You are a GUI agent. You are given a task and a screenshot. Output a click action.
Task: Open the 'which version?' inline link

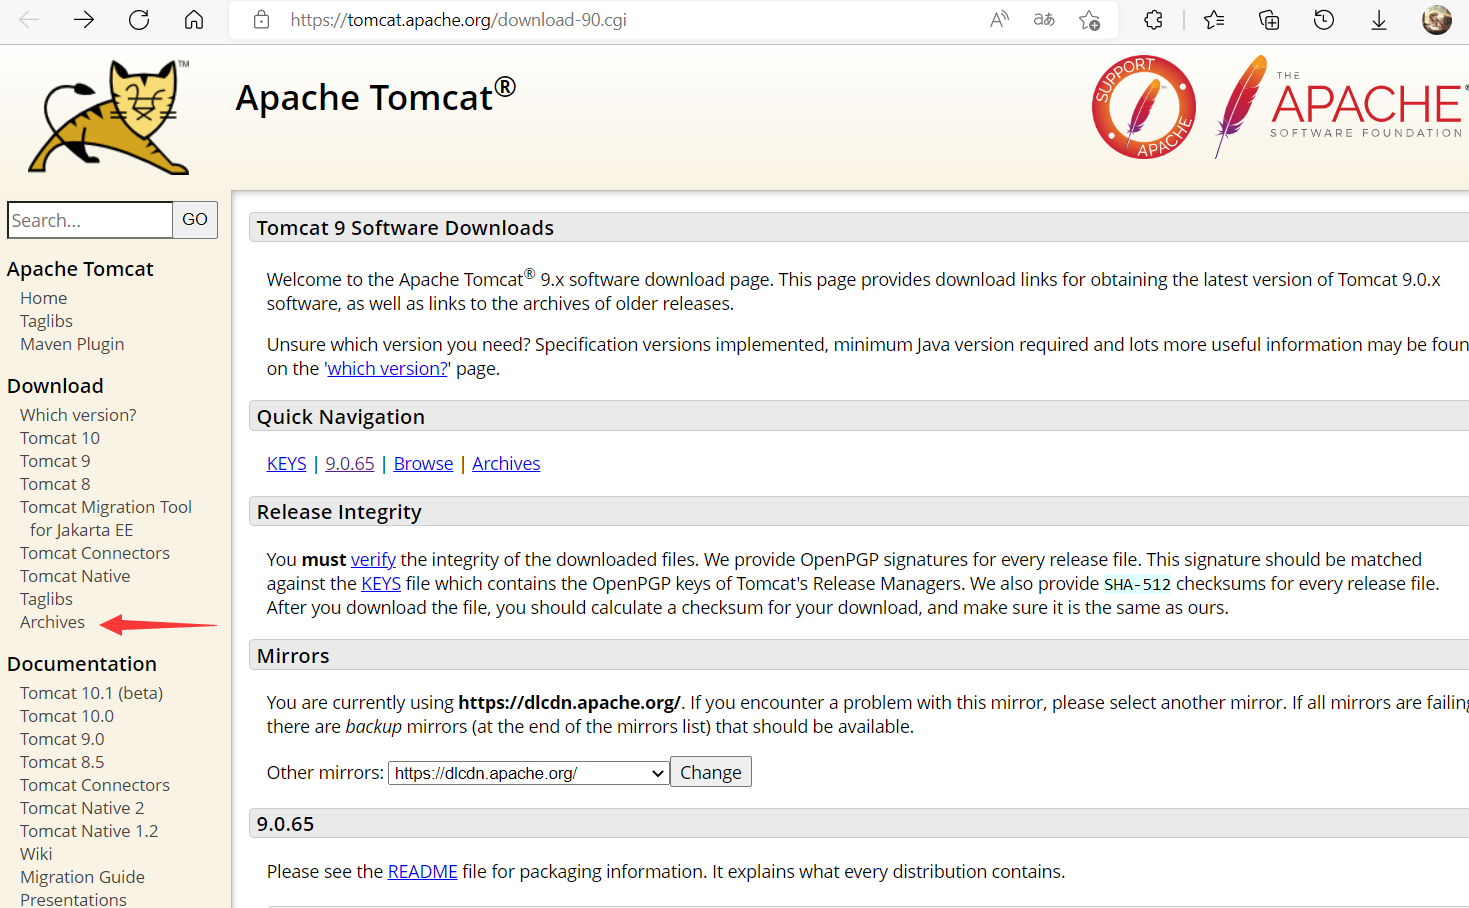[388, 368]
